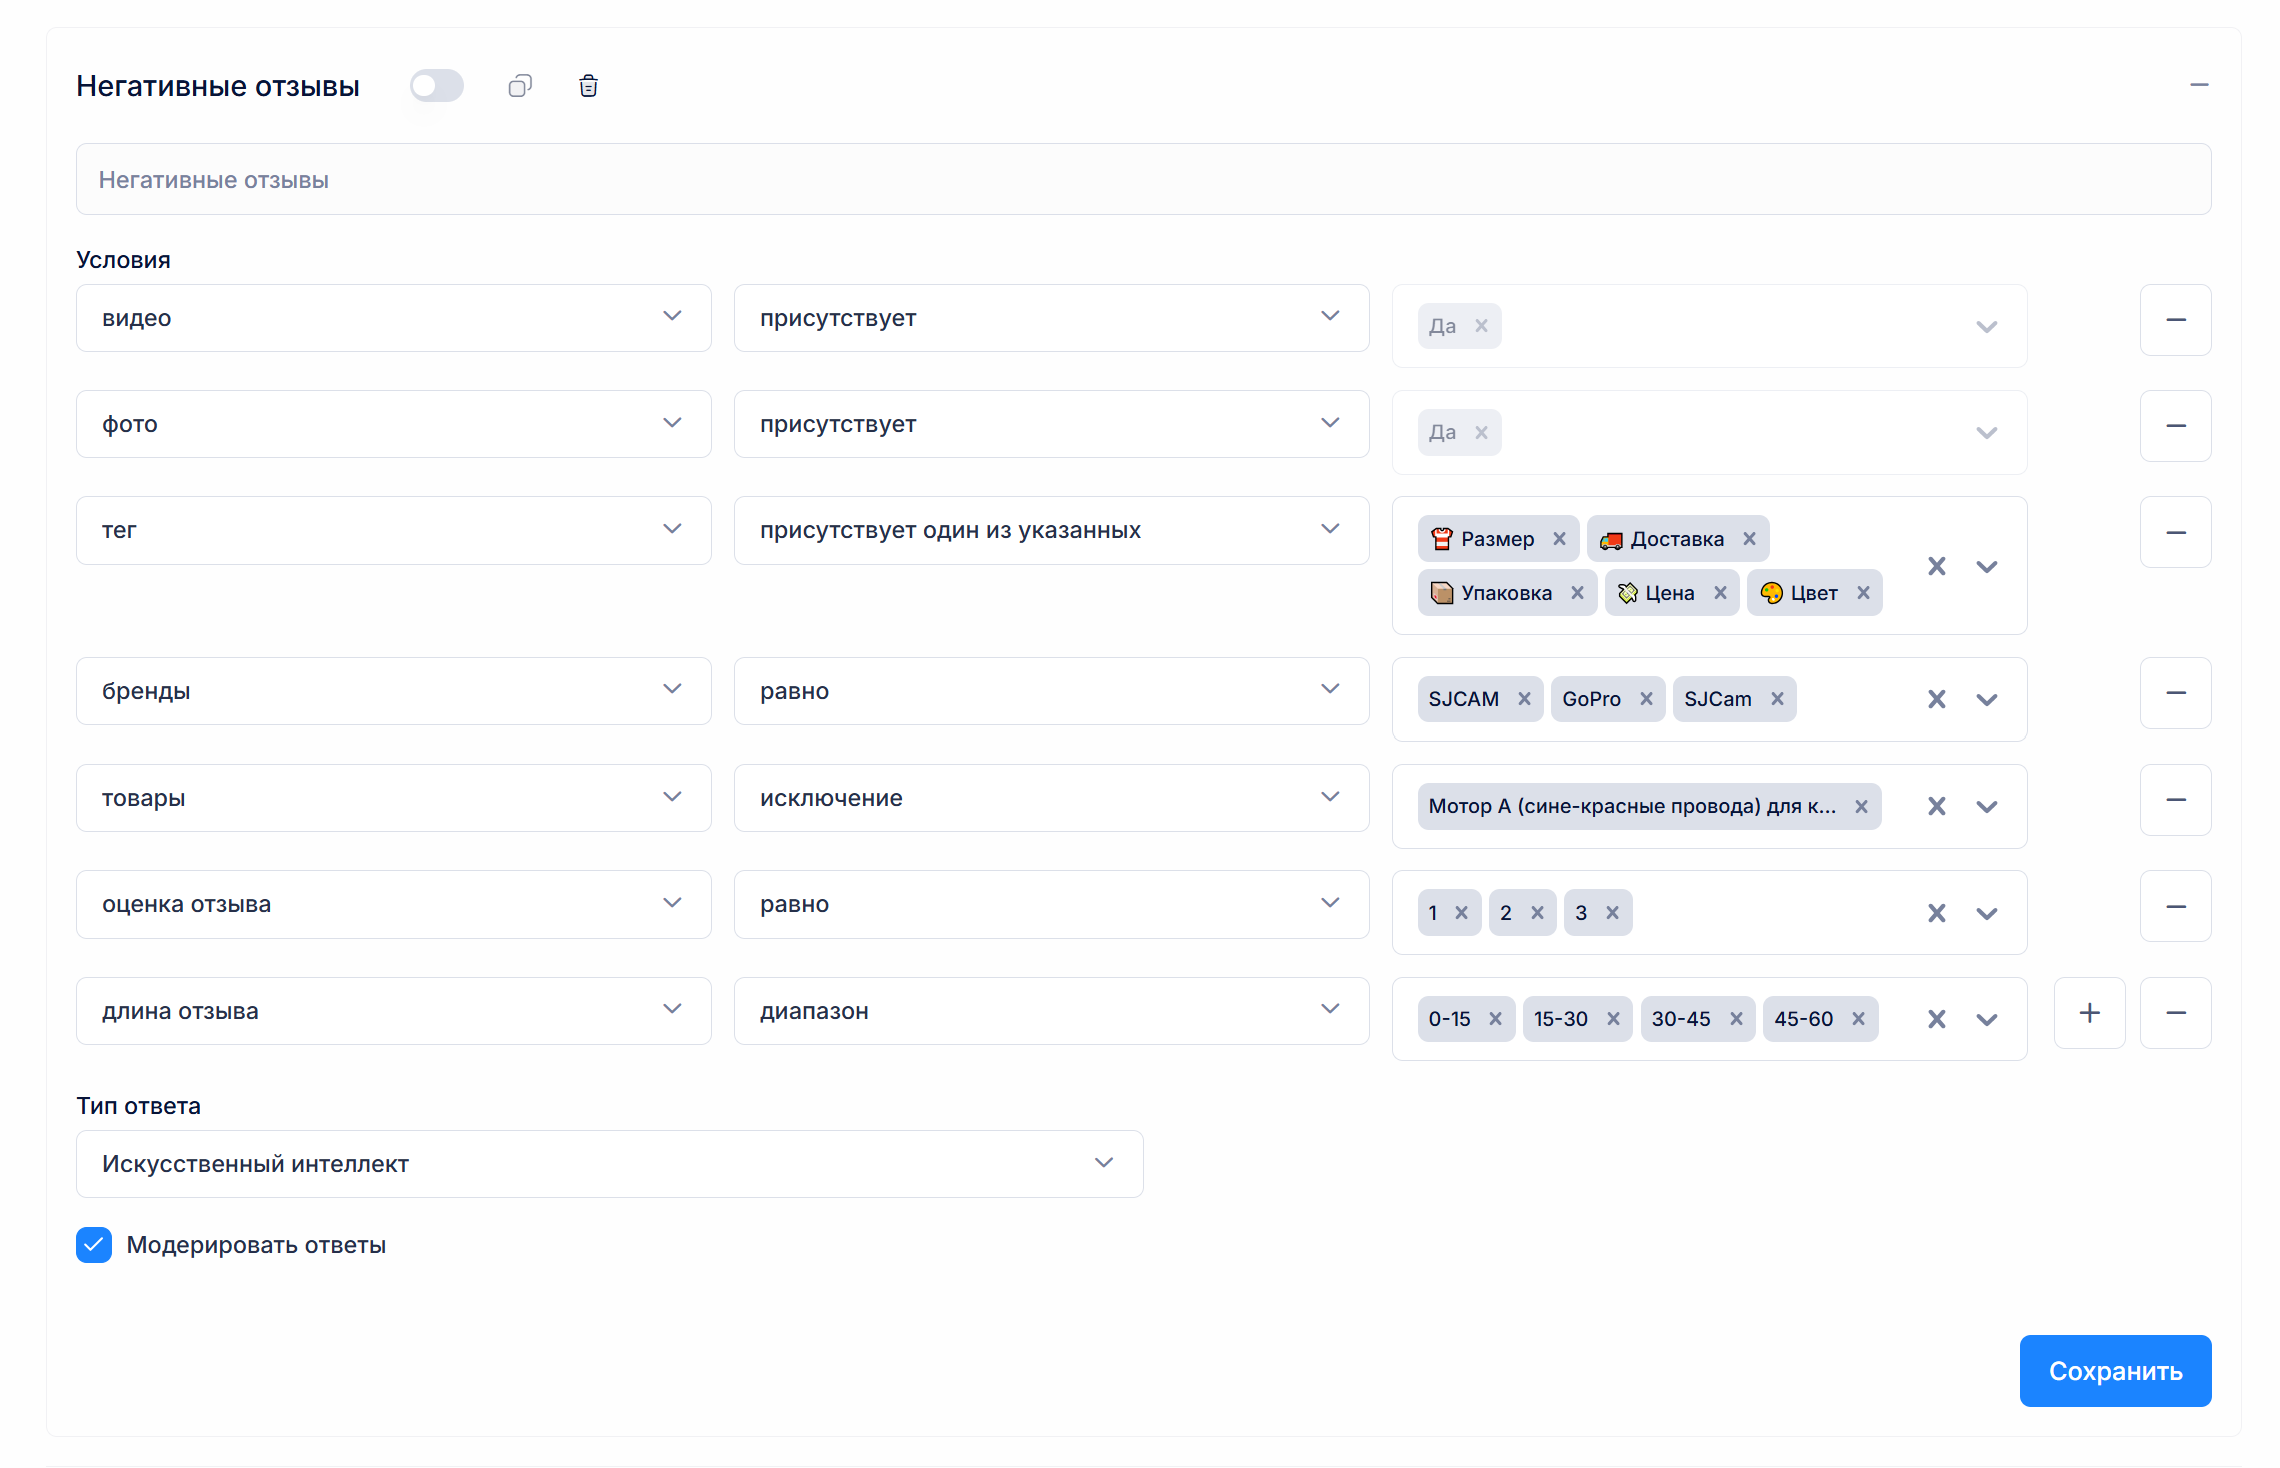Expand the brands values list chevron
The image size is (2280, 1468).
1986,699
